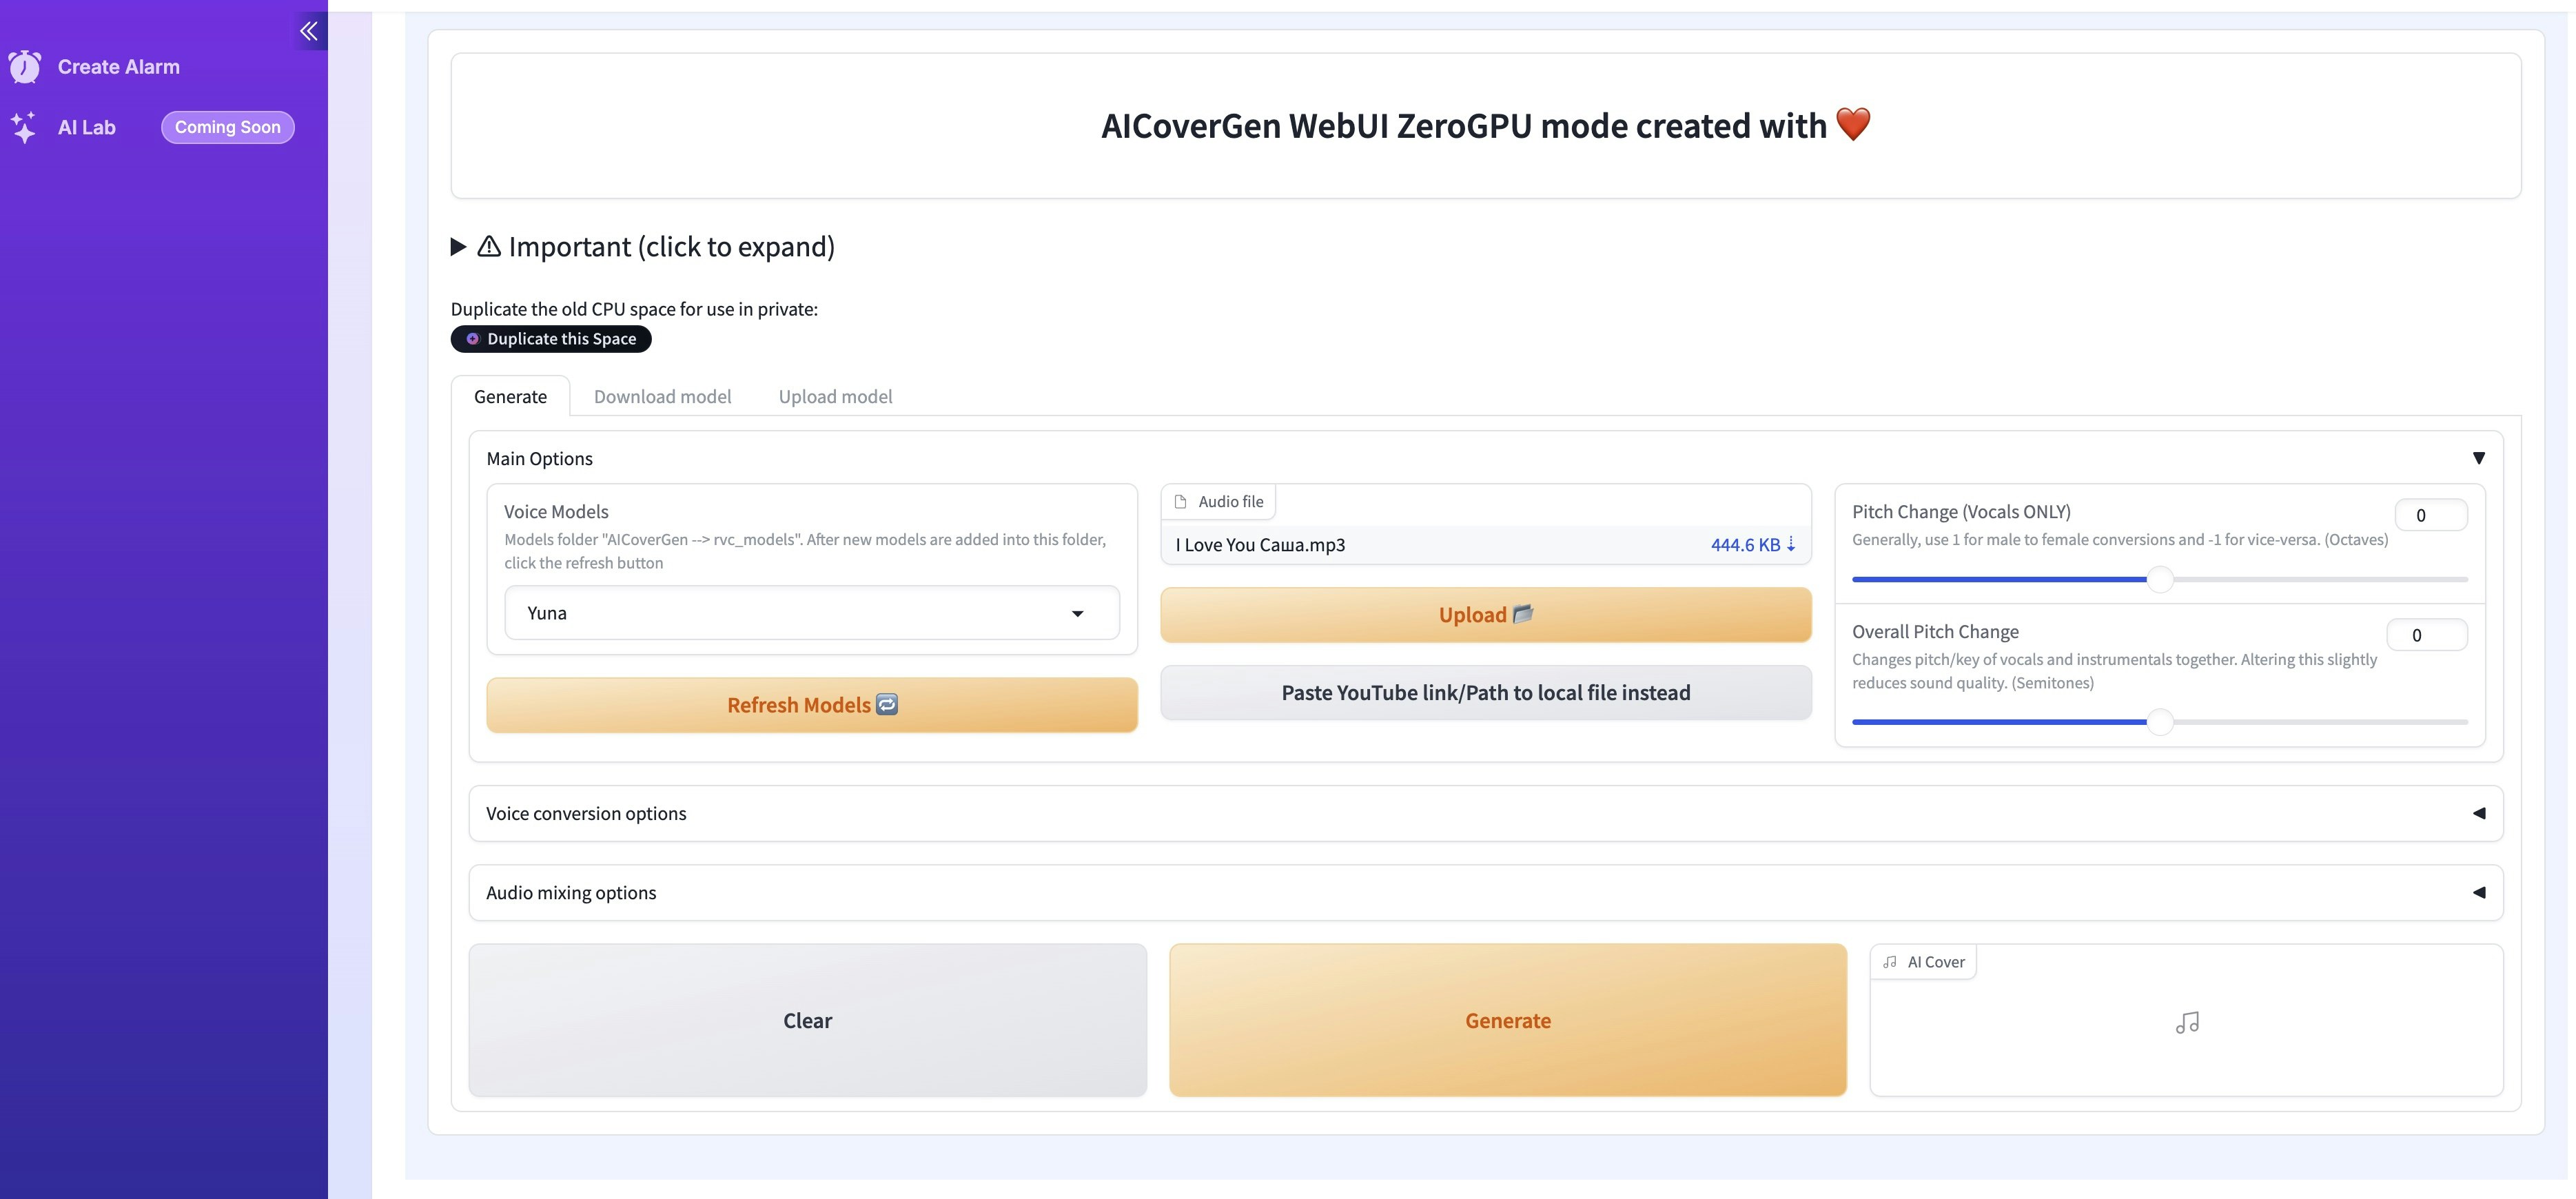This screenshot has height=1199, width=2576.
Task: Click Paste YouTube link/Path button
Action: (1485, 693)
